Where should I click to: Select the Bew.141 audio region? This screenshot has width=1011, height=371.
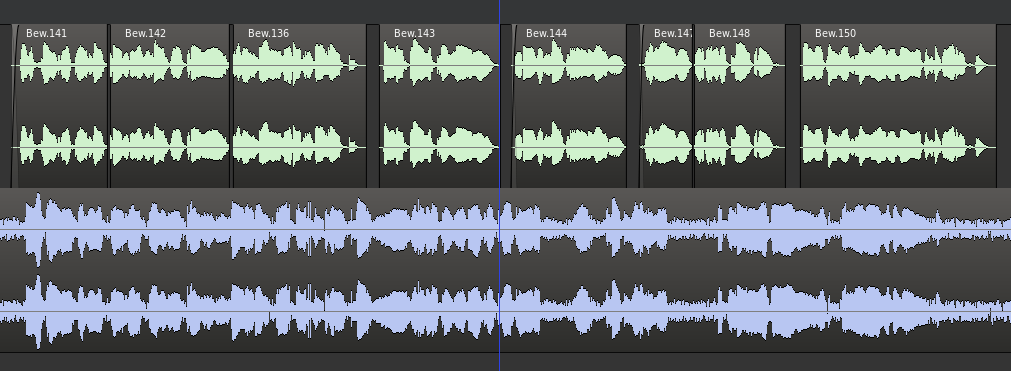click(60, 106)
